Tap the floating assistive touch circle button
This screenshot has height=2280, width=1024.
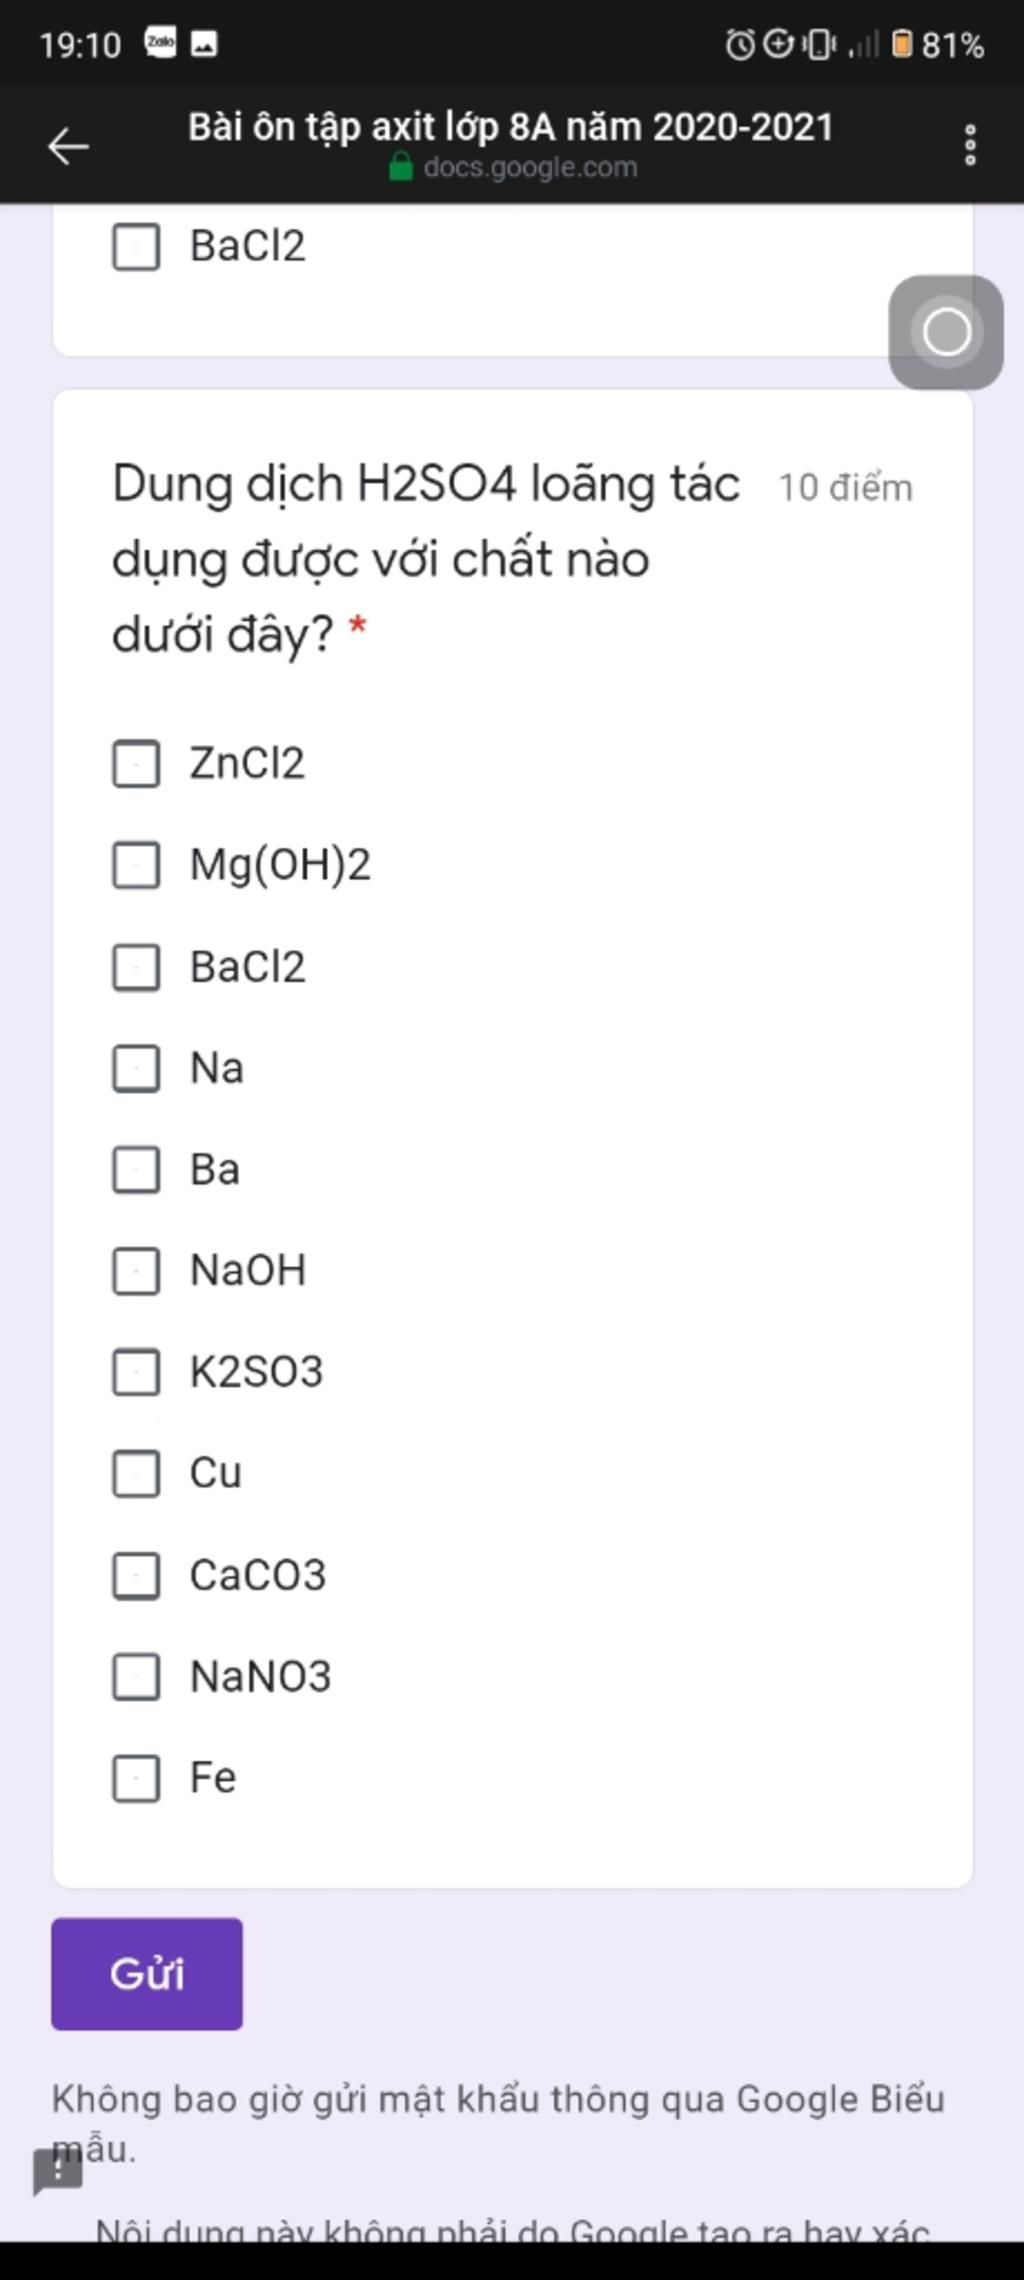click(x=946, y=332)
